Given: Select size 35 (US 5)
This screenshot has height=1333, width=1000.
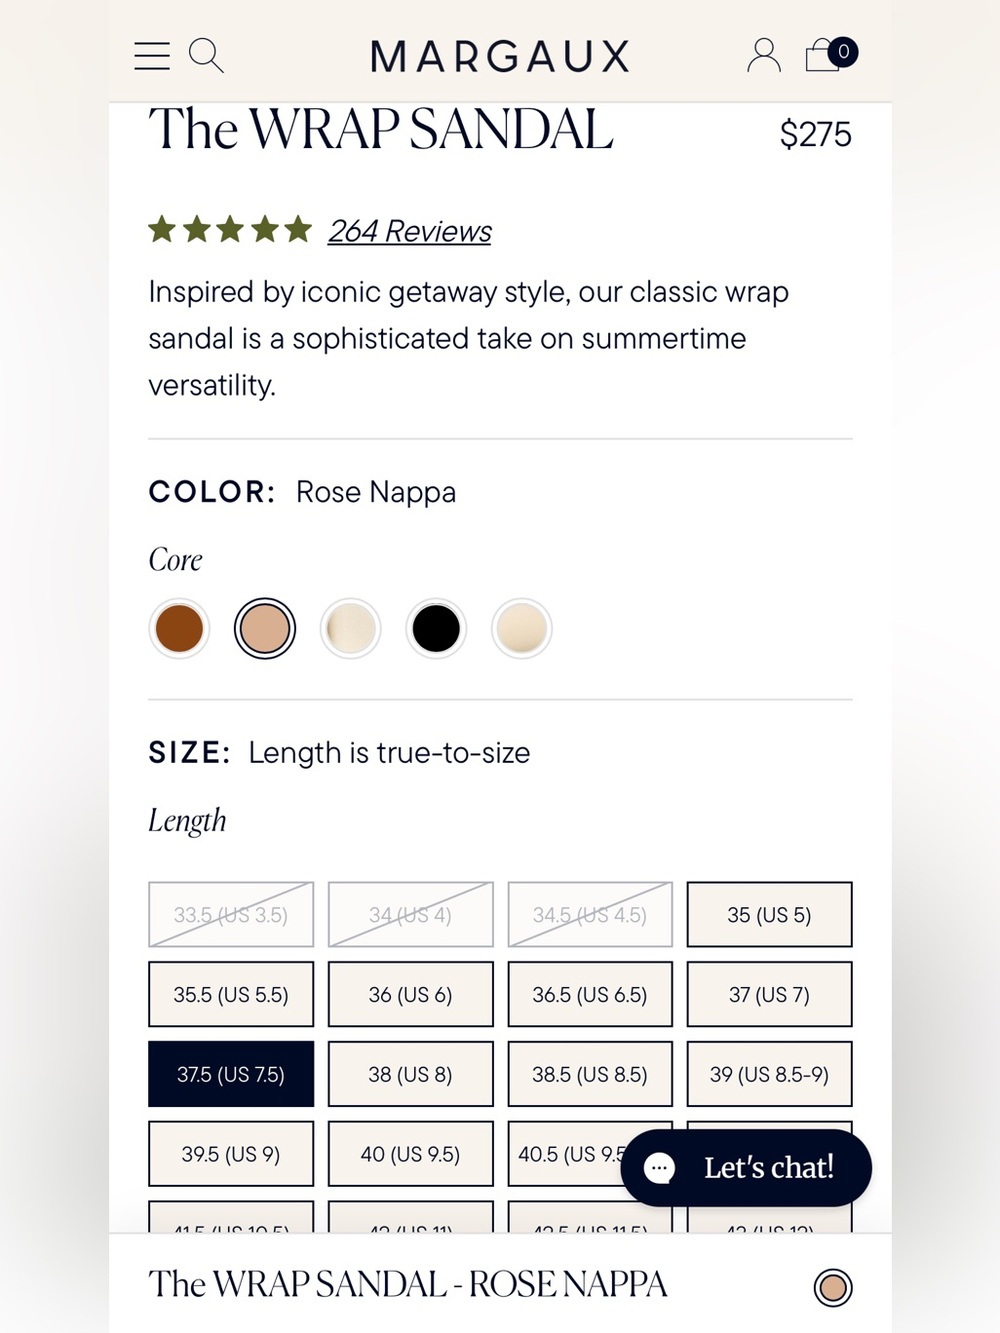Looking at the screenshot, I should 769,914.
